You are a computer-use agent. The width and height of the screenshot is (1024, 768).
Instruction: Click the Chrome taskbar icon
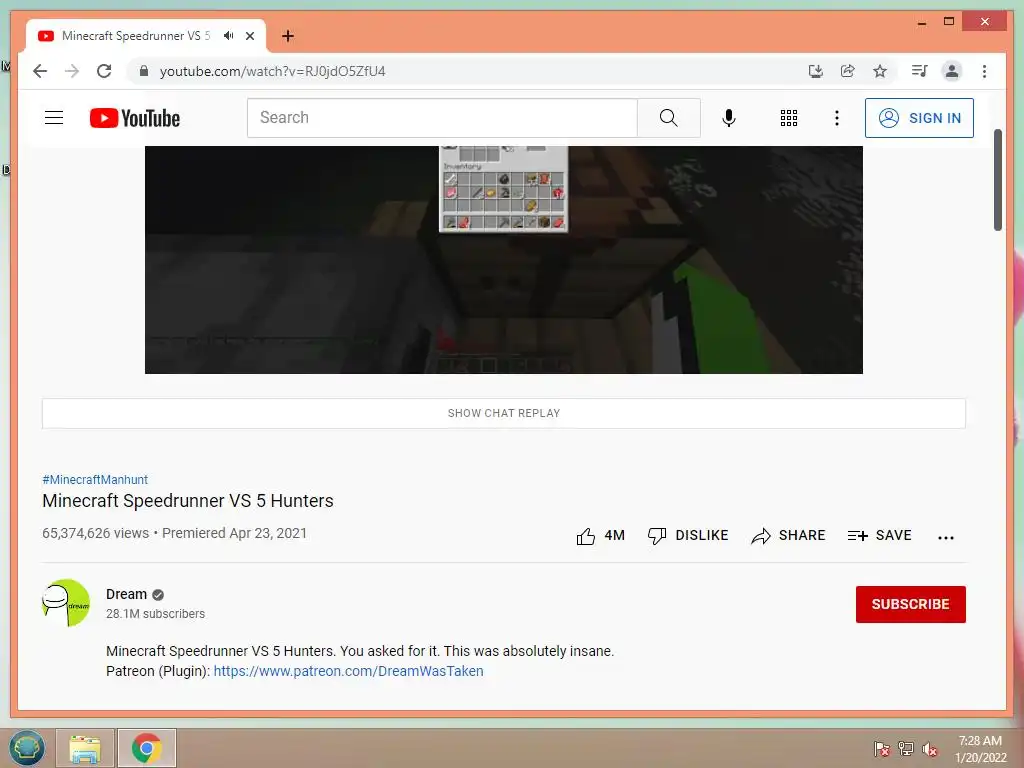click(146, 748)
